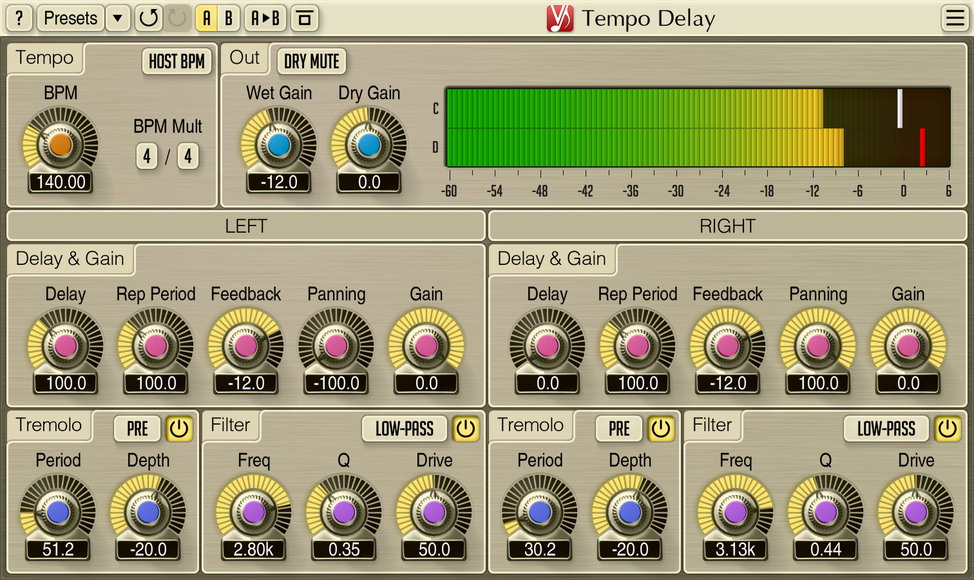Edit the Left Panning value -100.0
The image size is (974, 580).
336,383
